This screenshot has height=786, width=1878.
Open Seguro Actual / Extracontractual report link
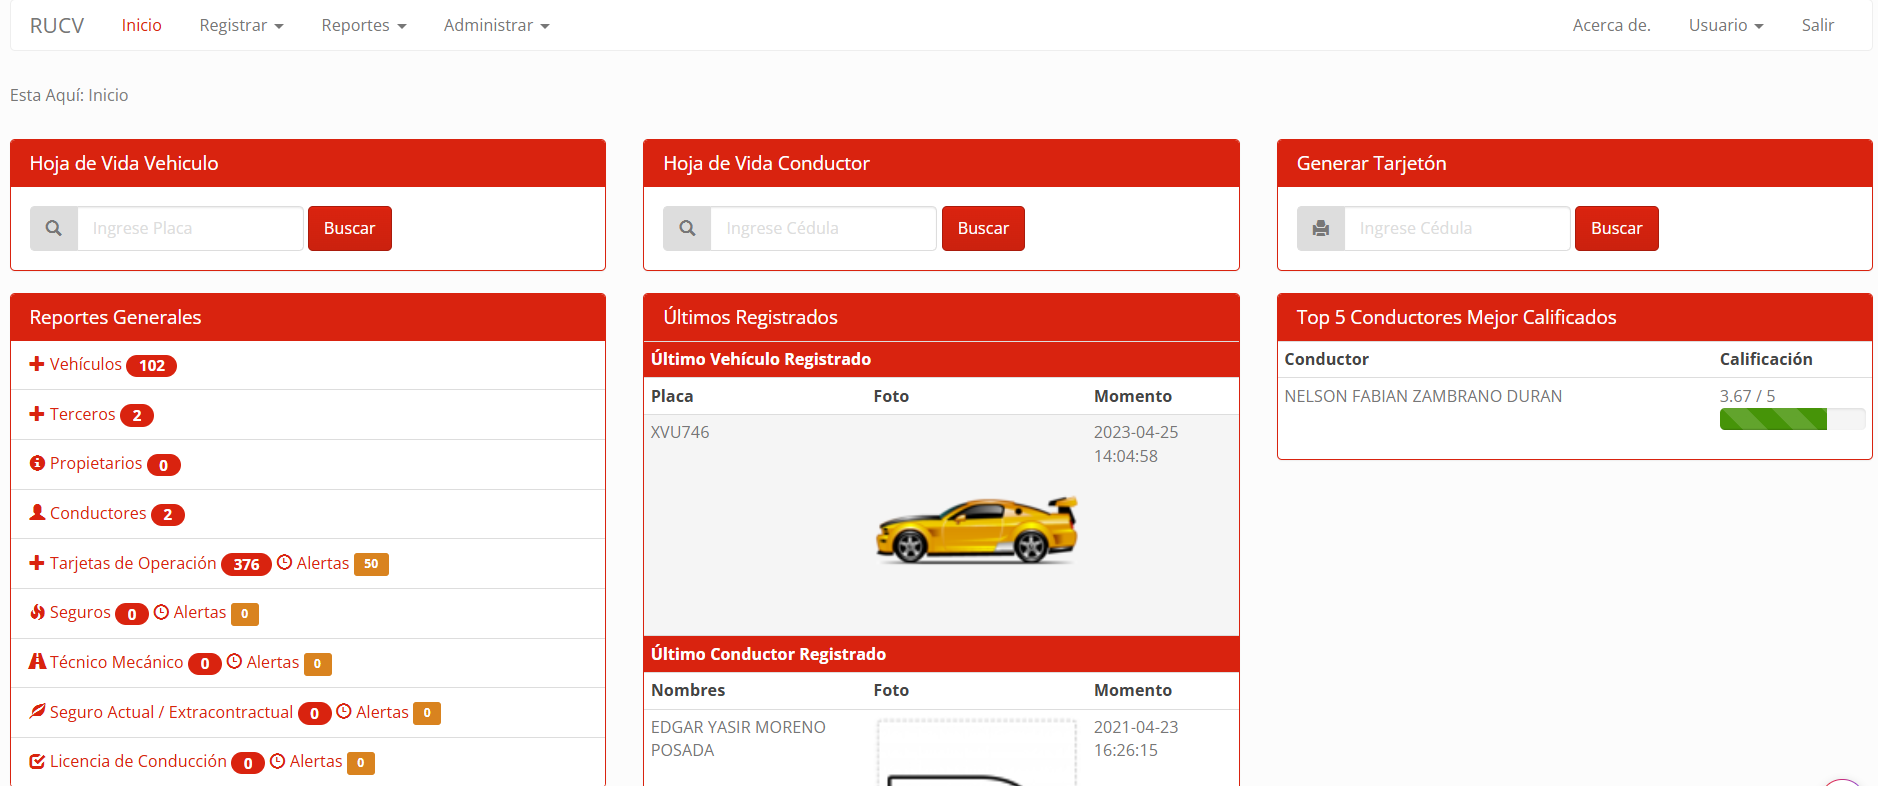pyautogui.click(x=171, y=712)
